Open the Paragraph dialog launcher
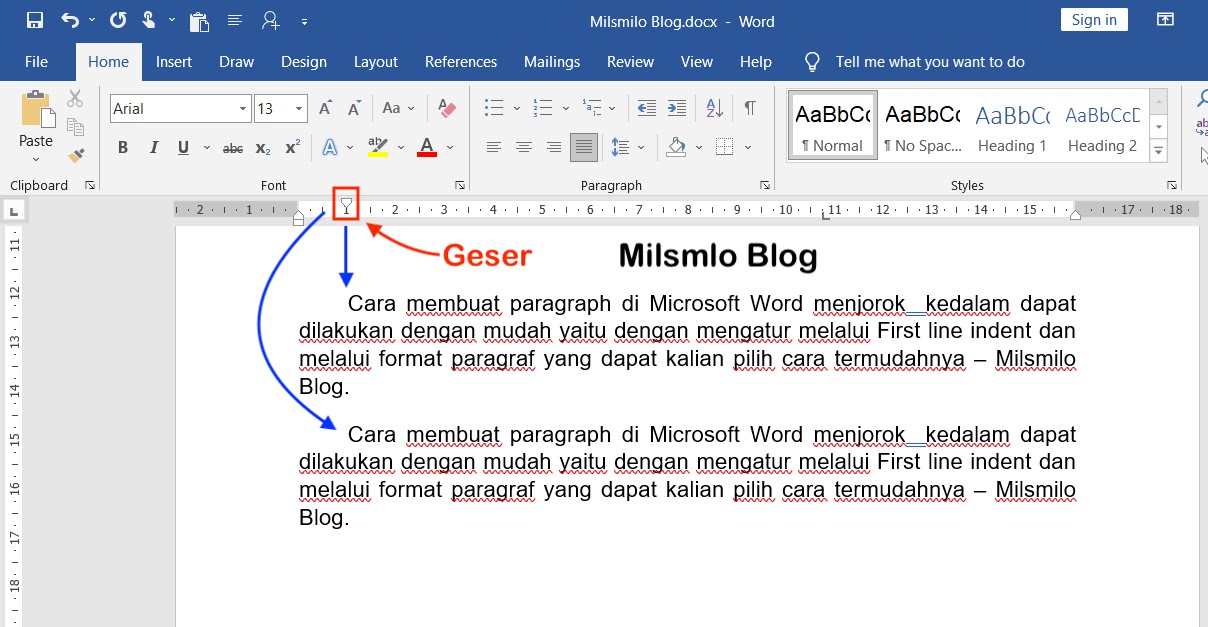The height and width of the screenshot is (627, 1208). 764,185
